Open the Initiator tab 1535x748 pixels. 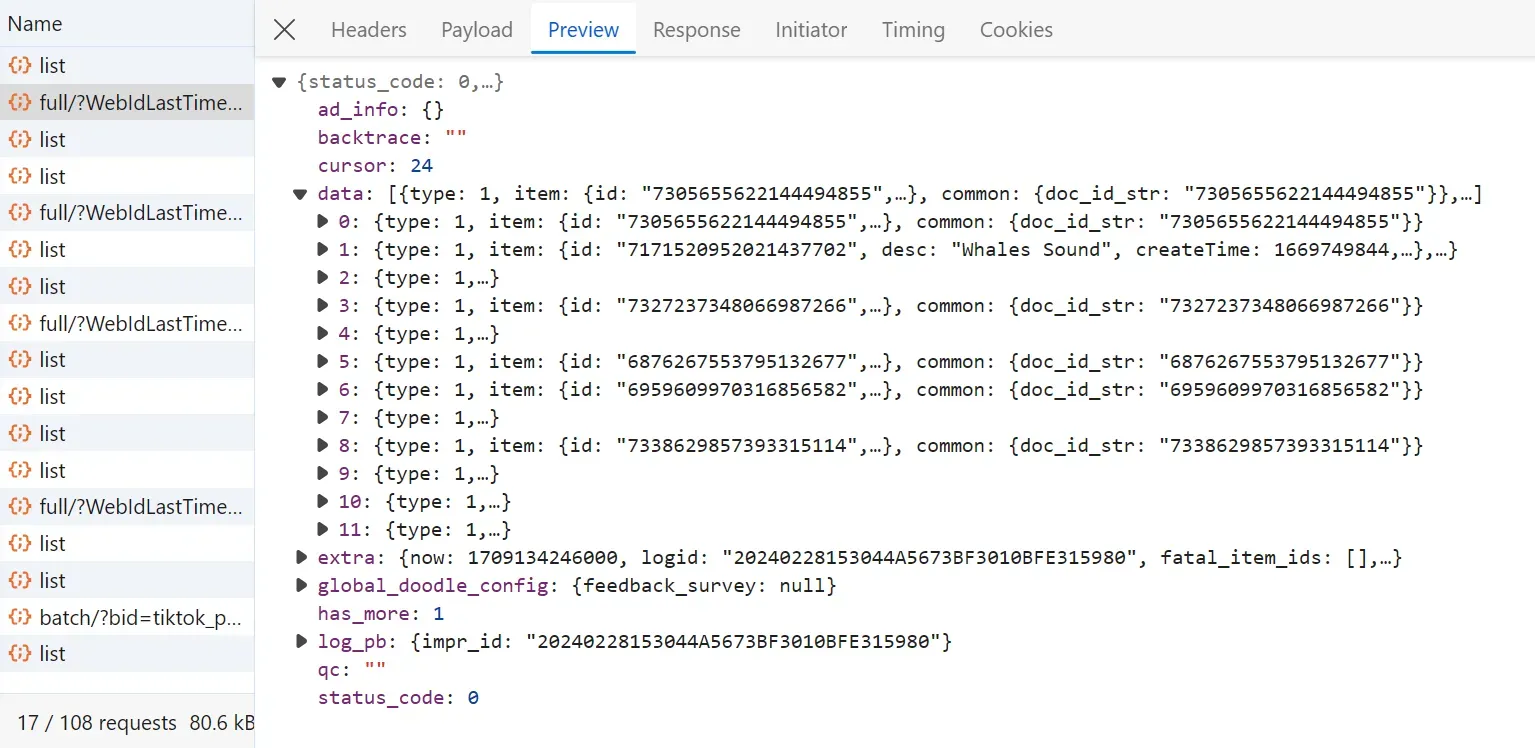click(x=810, y=29)
